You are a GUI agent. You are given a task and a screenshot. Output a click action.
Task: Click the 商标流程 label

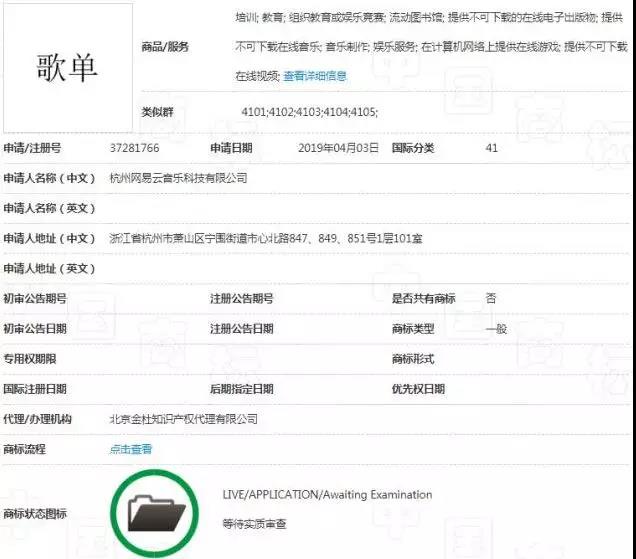click(x=24, y=449)
